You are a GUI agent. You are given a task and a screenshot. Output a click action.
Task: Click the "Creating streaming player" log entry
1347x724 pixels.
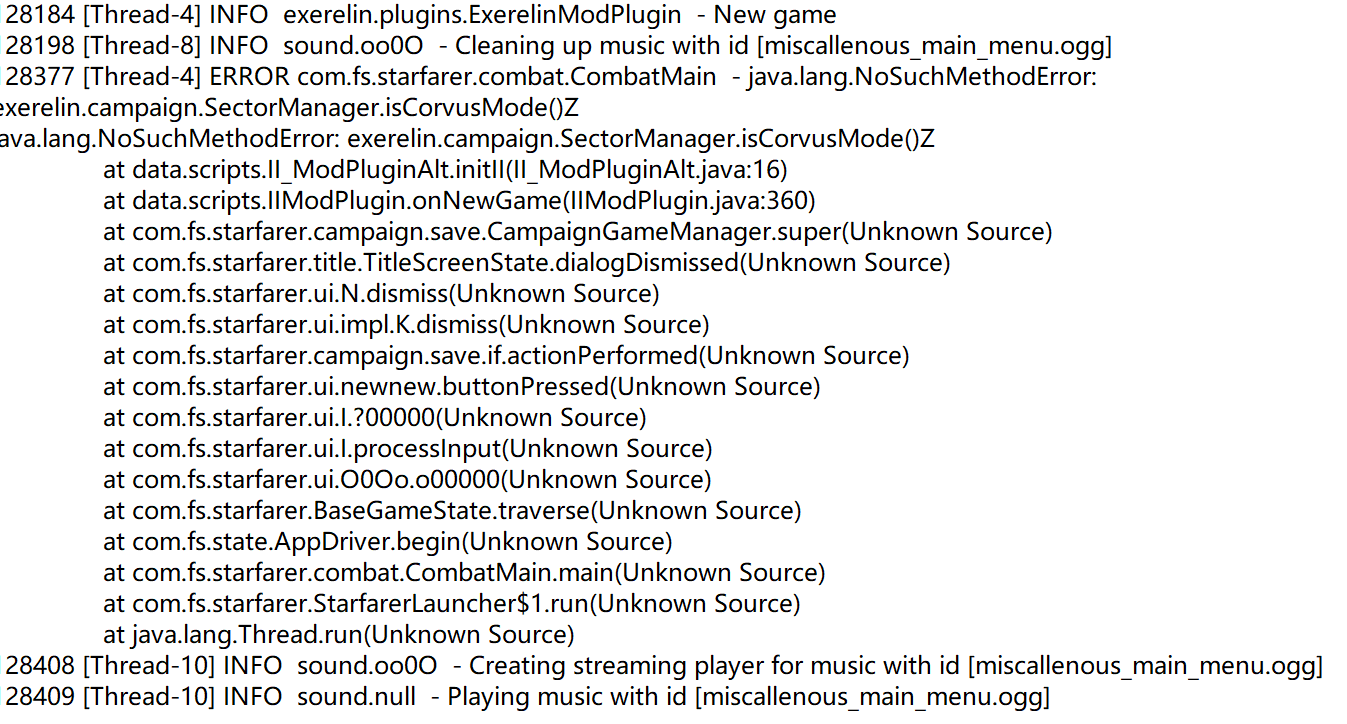[664, 666]
